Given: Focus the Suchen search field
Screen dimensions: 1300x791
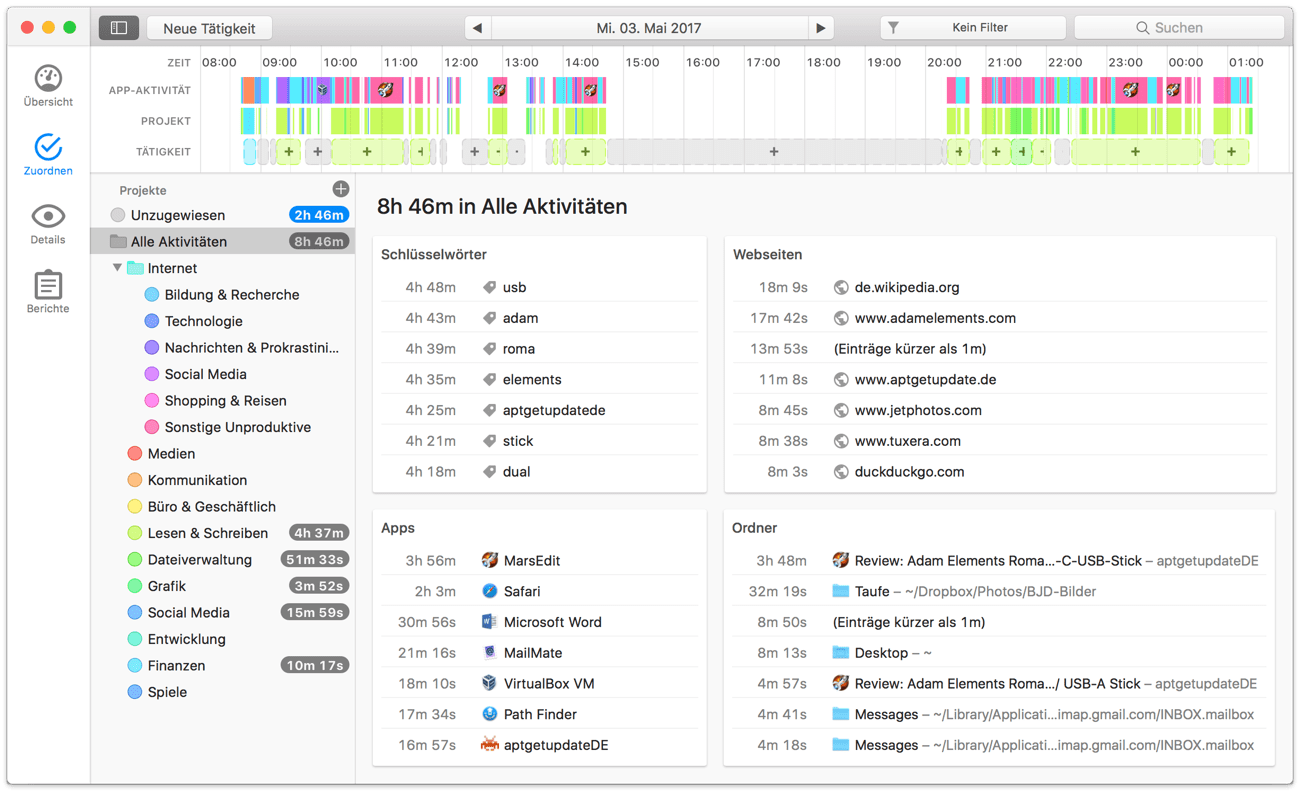Looking at the screenshot, I should [x=1179, y=28].
